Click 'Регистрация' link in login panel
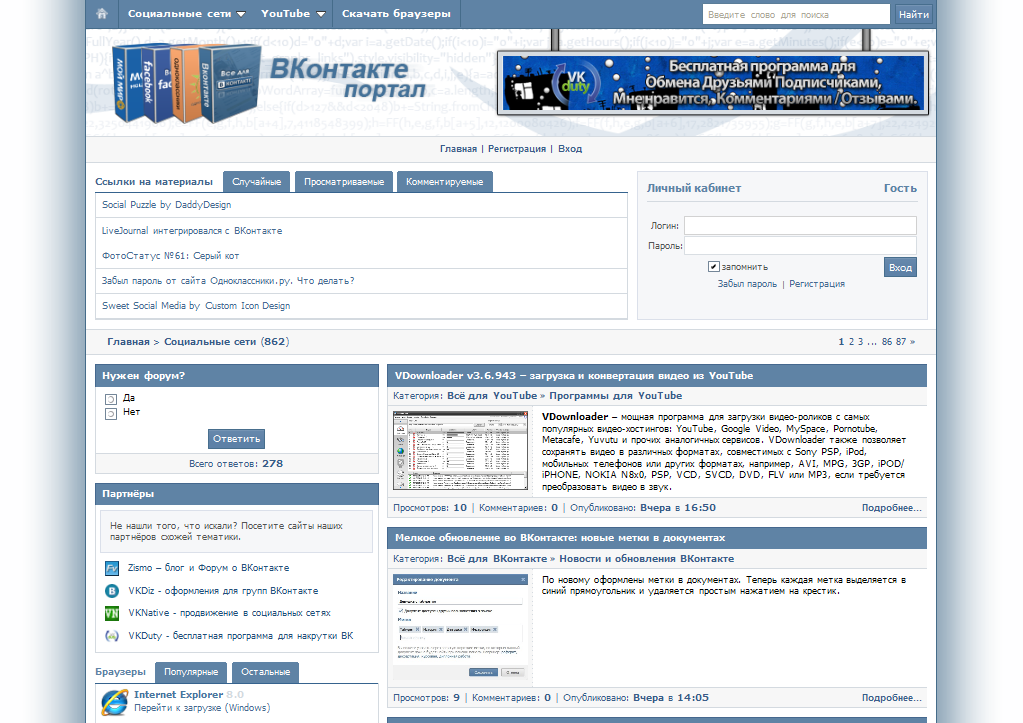The width and height of the screenshot is (1023, 723). coord(817,284)
